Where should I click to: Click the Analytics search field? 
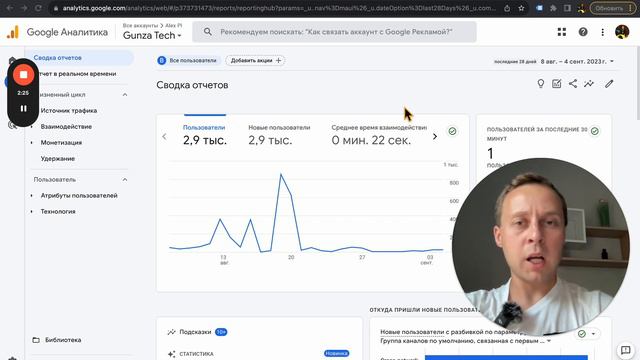(334, 32)
